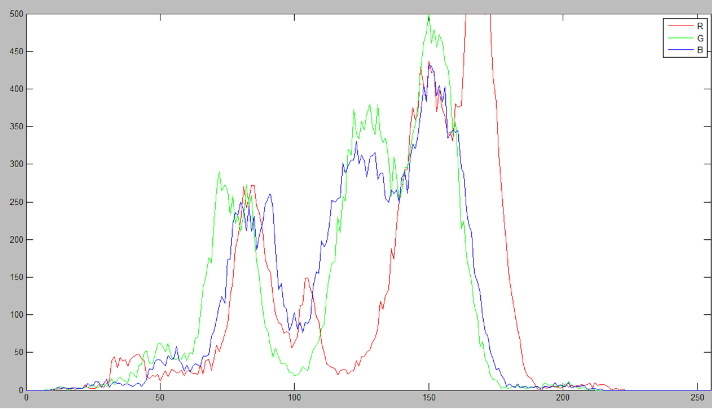Click the blue curve's peak near 90
The image size is (712, 410).
pyautogui.click(x=269, y=195)
